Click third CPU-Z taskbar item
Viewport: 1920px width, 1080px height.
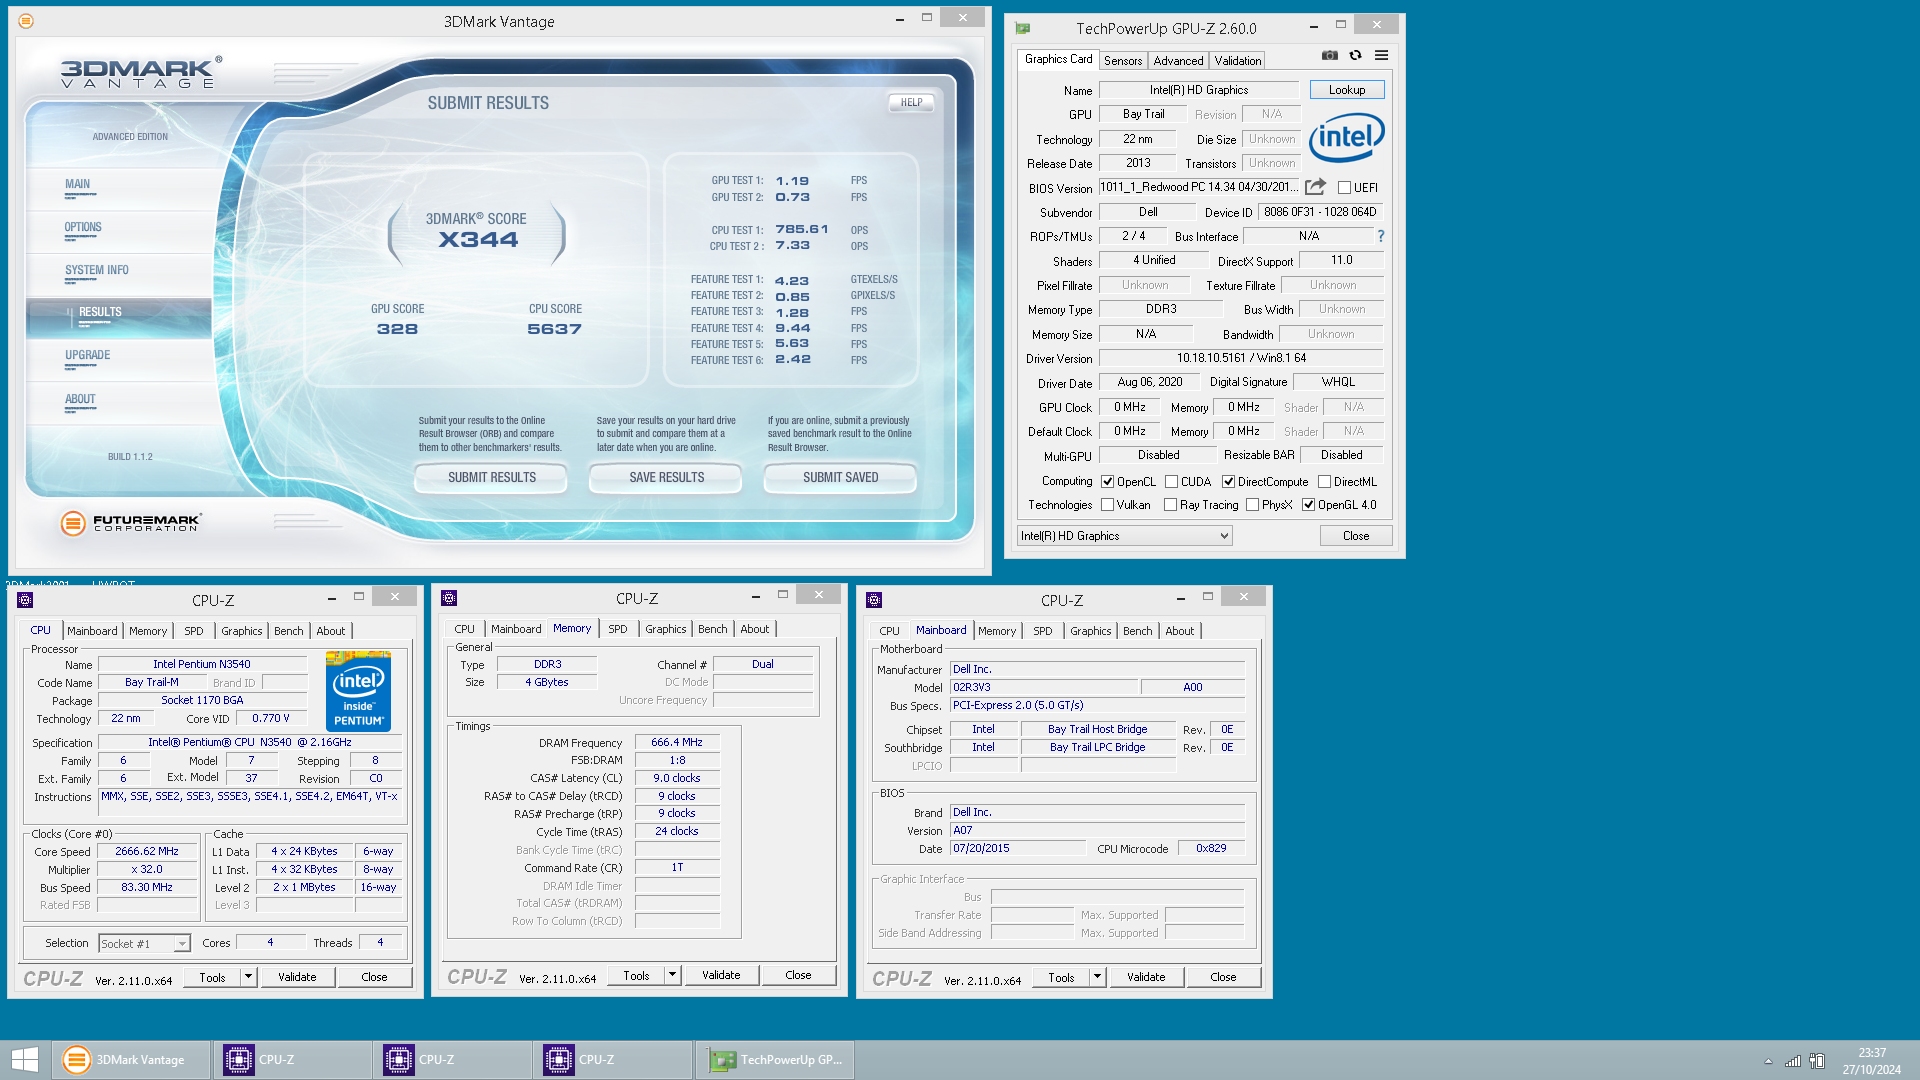(611, 1060)
